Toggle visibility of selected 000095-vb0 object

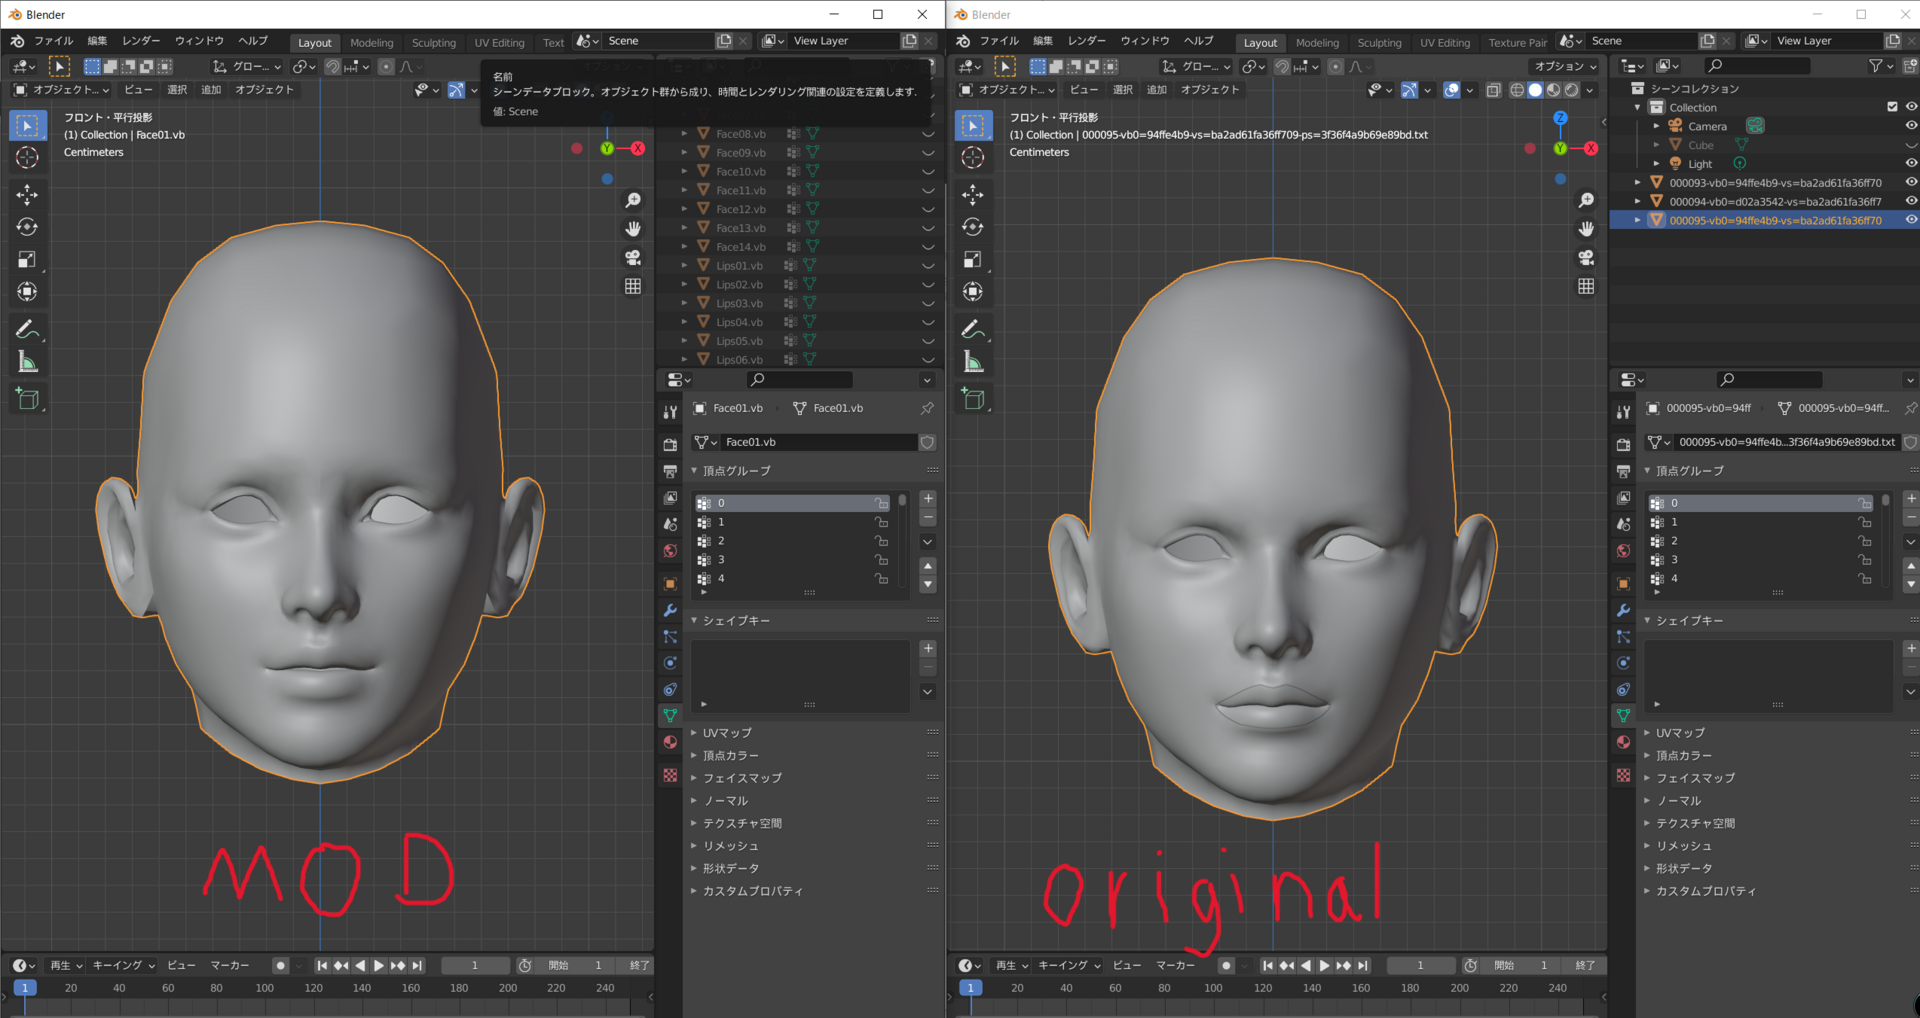coord(1911,220)
